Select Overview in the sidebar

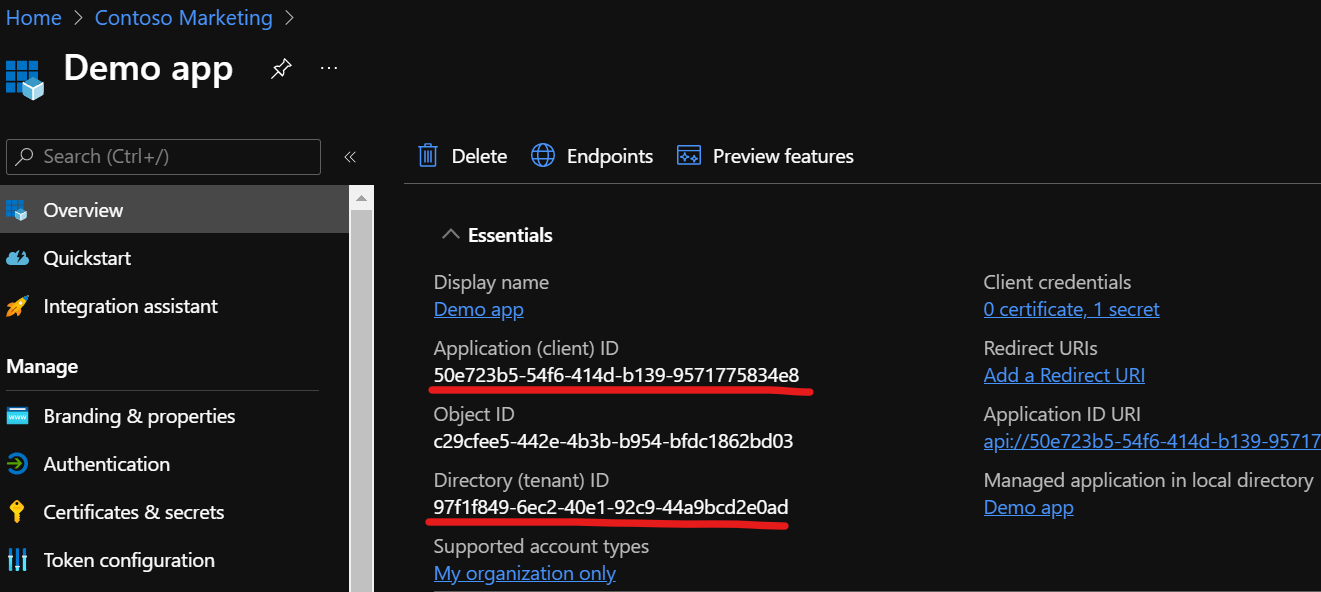(174, 210)
